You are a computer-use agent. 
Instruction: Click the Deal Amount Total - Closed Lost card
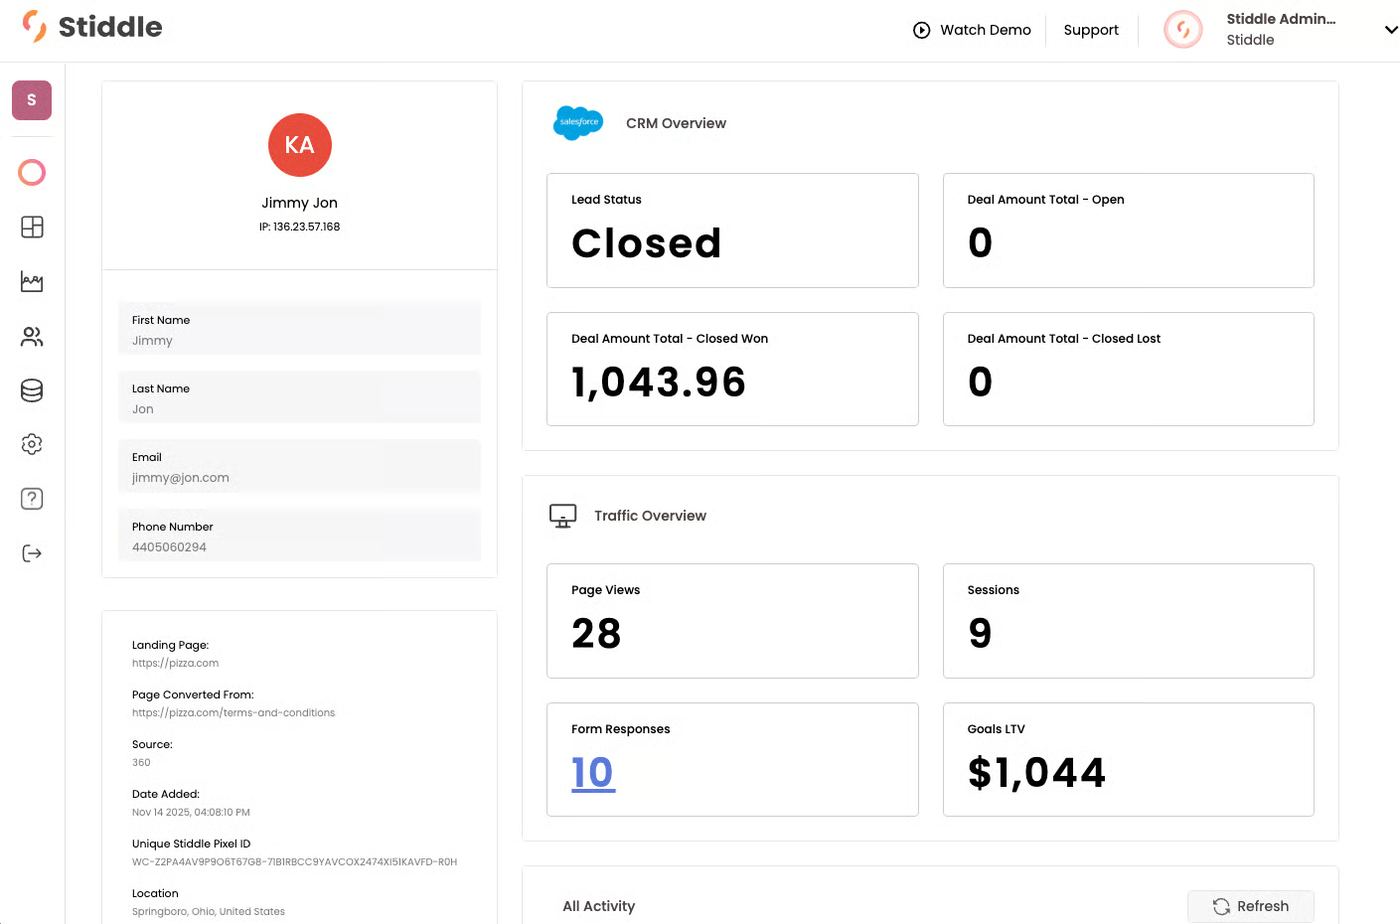pos(1128,369)
